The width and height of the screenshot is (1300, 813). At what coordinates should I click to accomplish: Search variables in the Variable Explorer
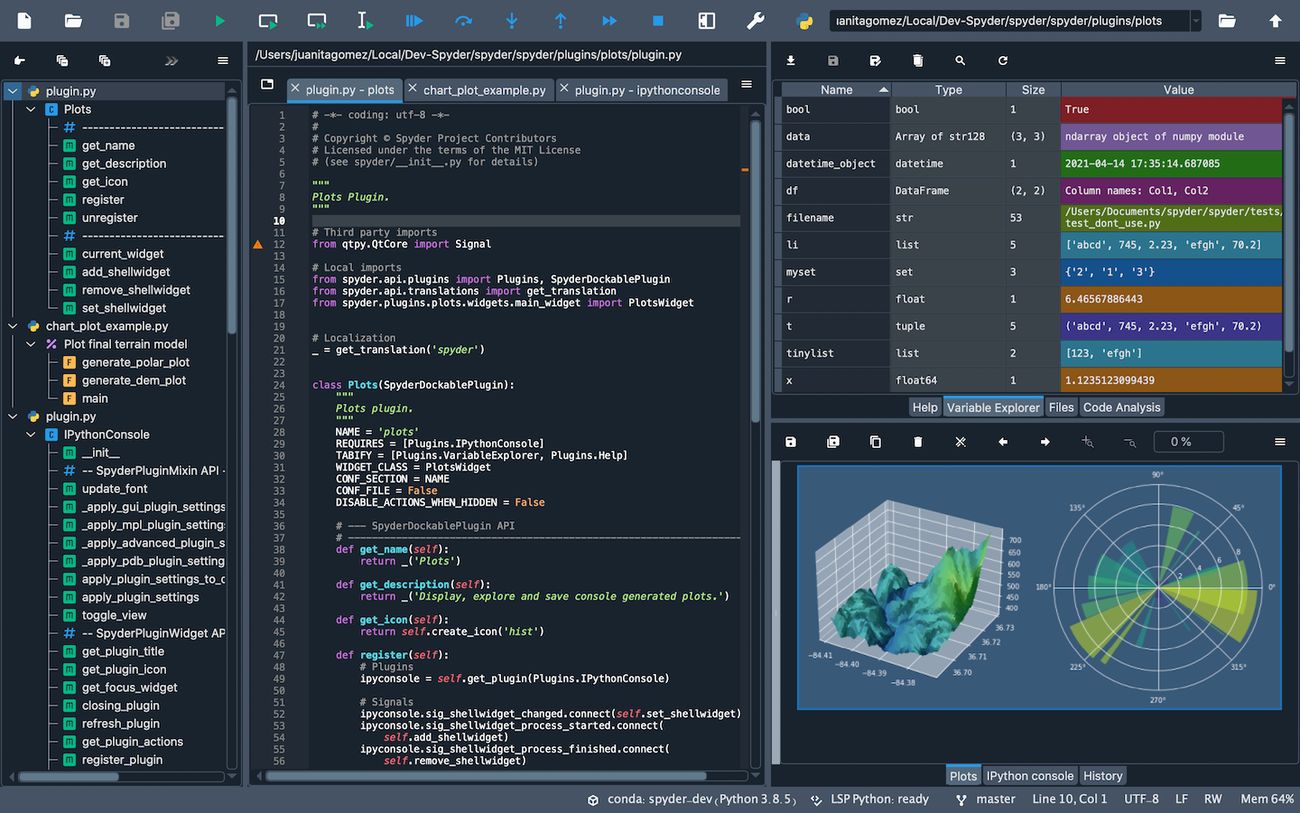pos(959,61)
